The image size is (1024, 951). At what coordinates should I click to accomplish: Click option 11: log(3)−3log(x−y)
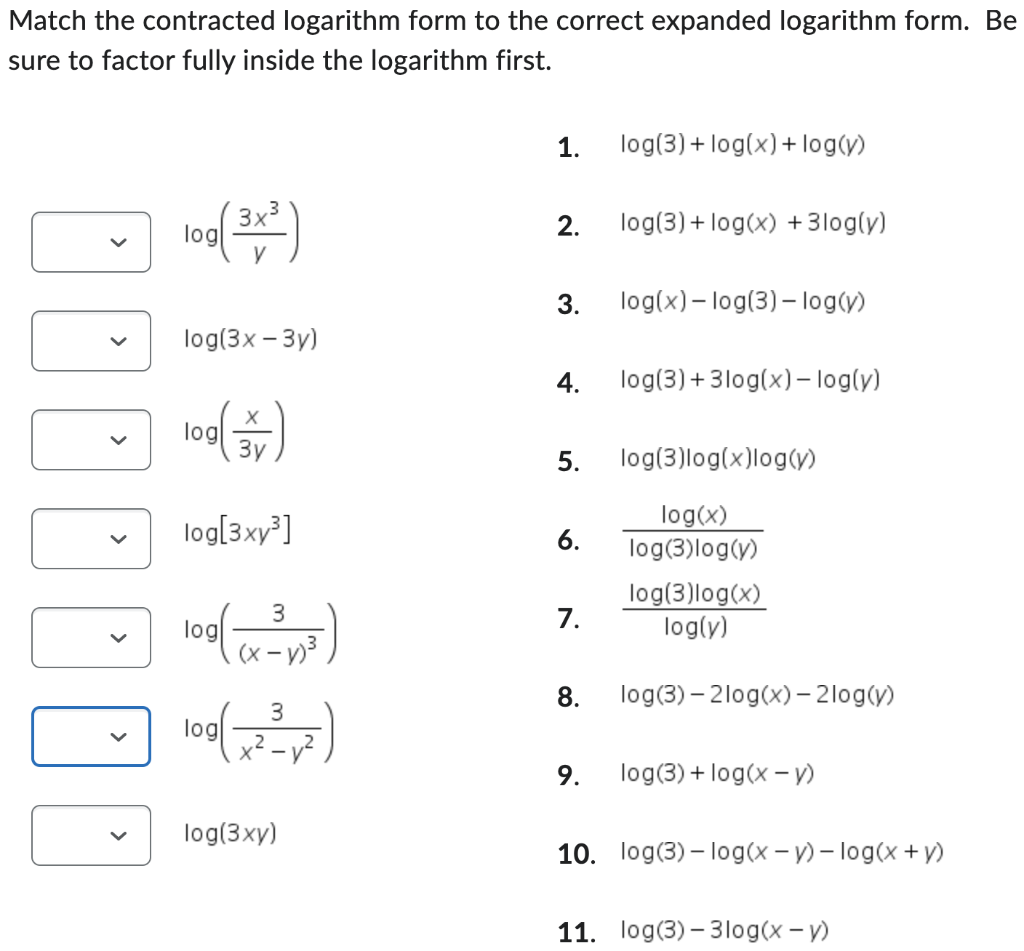tap(724, 929)
